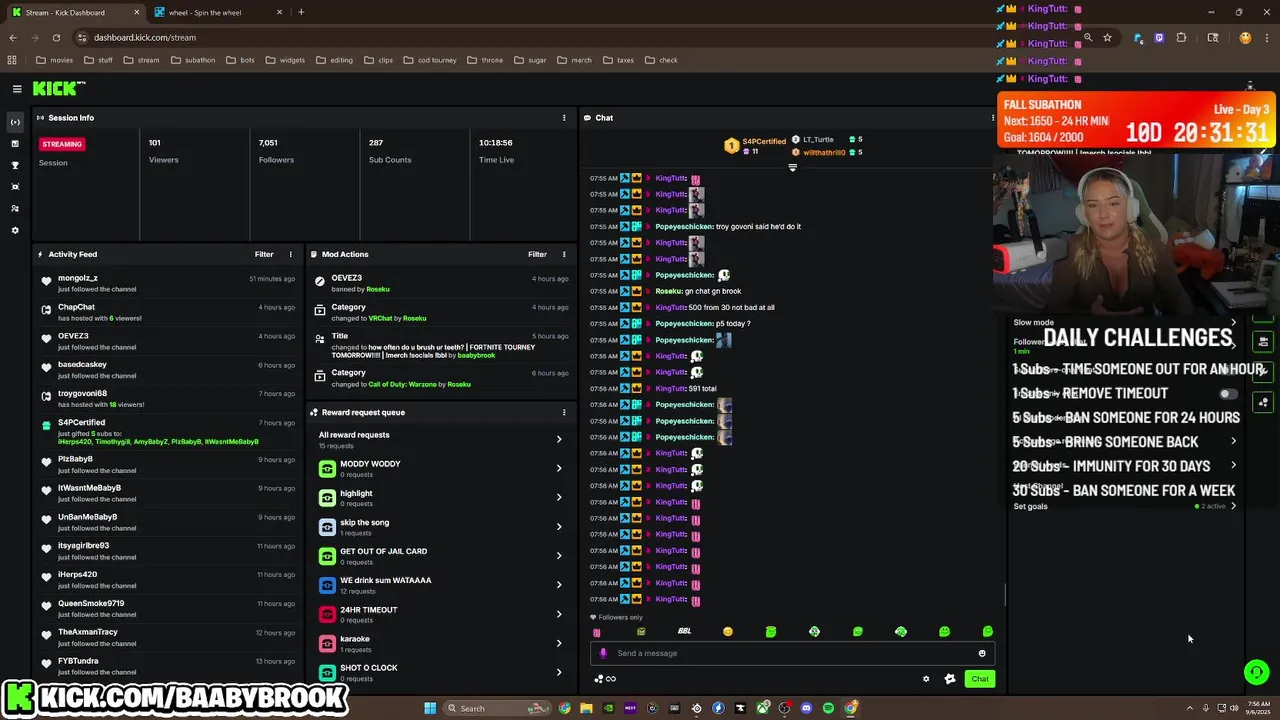Select the Stream sidebar icon

tap(15, 122)
